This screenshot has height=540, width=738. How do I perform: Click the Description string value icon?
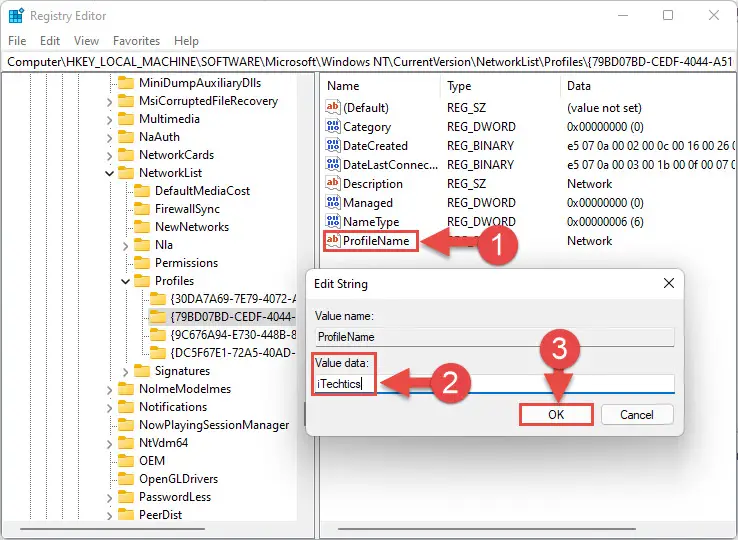click(x=333, y=183)
